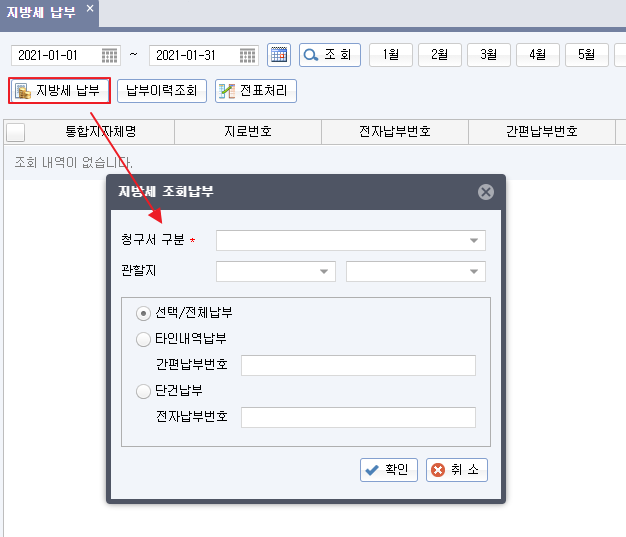Select the 선택/전체납부 radio option

pyautogui.click(x=143, y=313)
